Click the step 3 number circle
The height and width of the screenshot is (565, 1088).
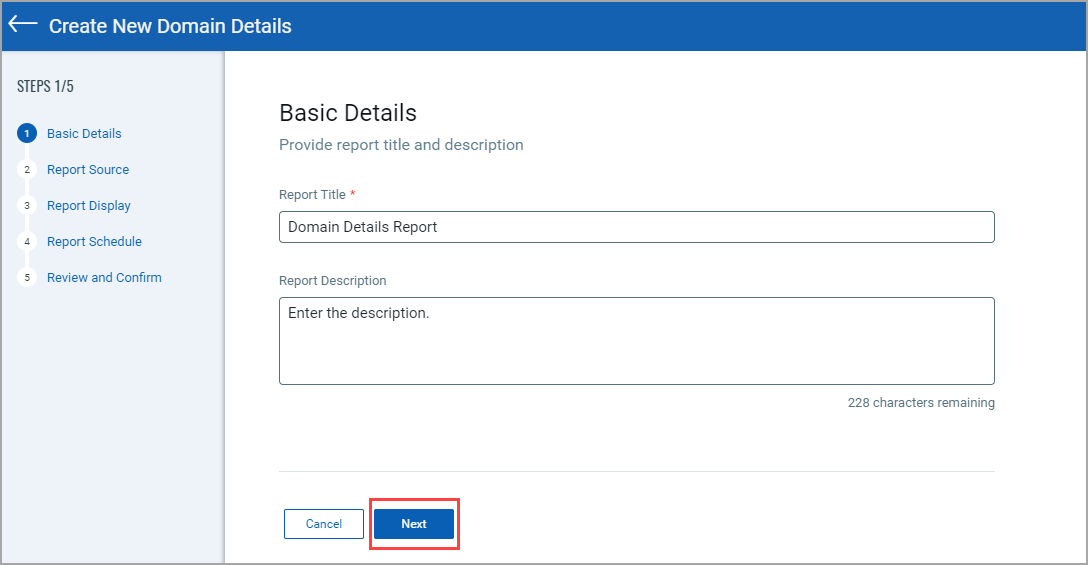(x=28, y=206)
